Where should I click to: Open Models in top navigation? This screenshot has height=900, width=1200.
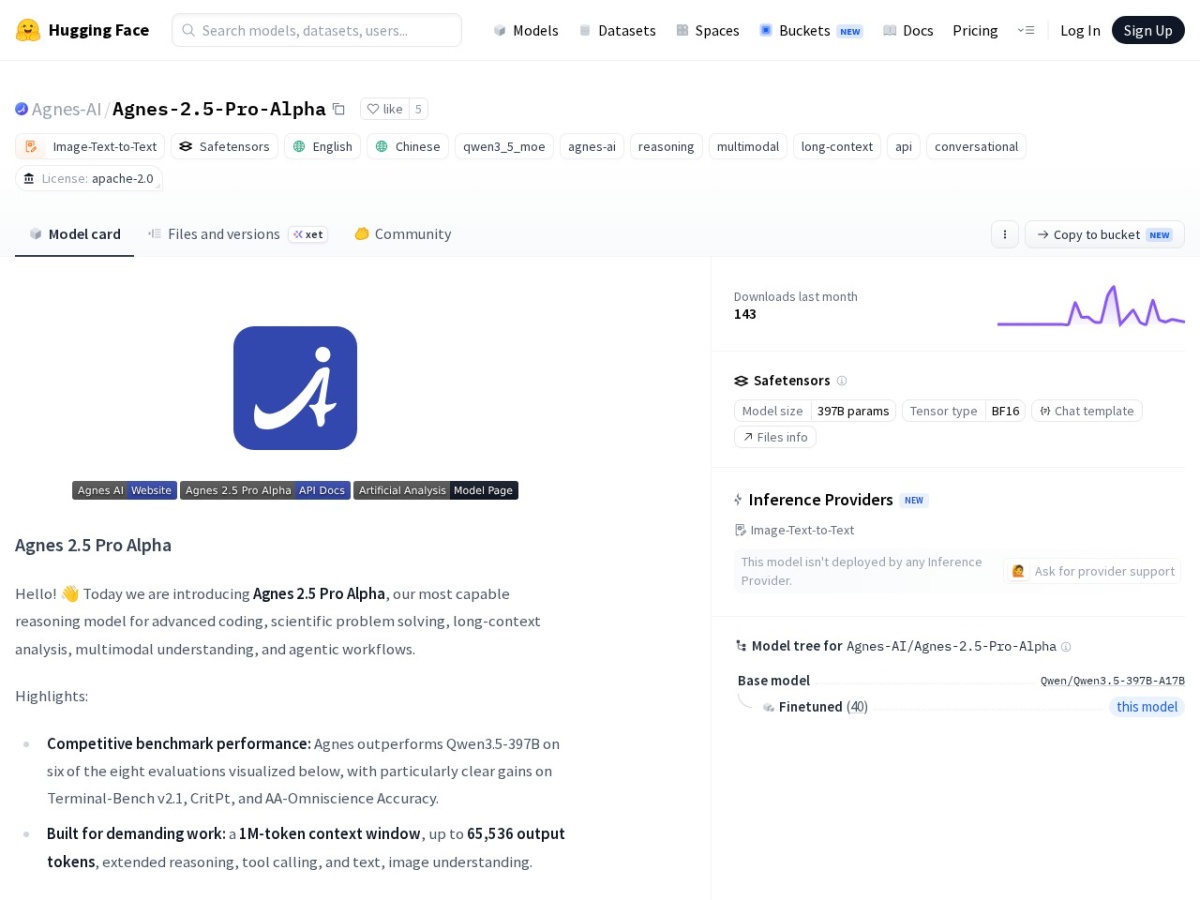(x=526, y=30)
